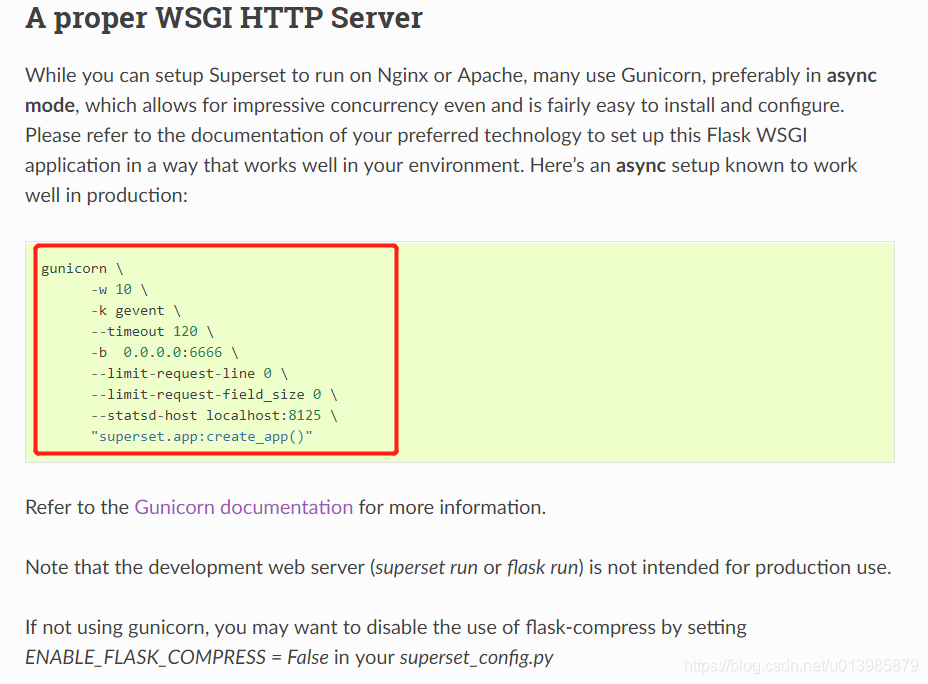This screenshot has height=684, width=928.
Task: Click 'If not using gunicorn' sentence start
Action: [117, 627]
